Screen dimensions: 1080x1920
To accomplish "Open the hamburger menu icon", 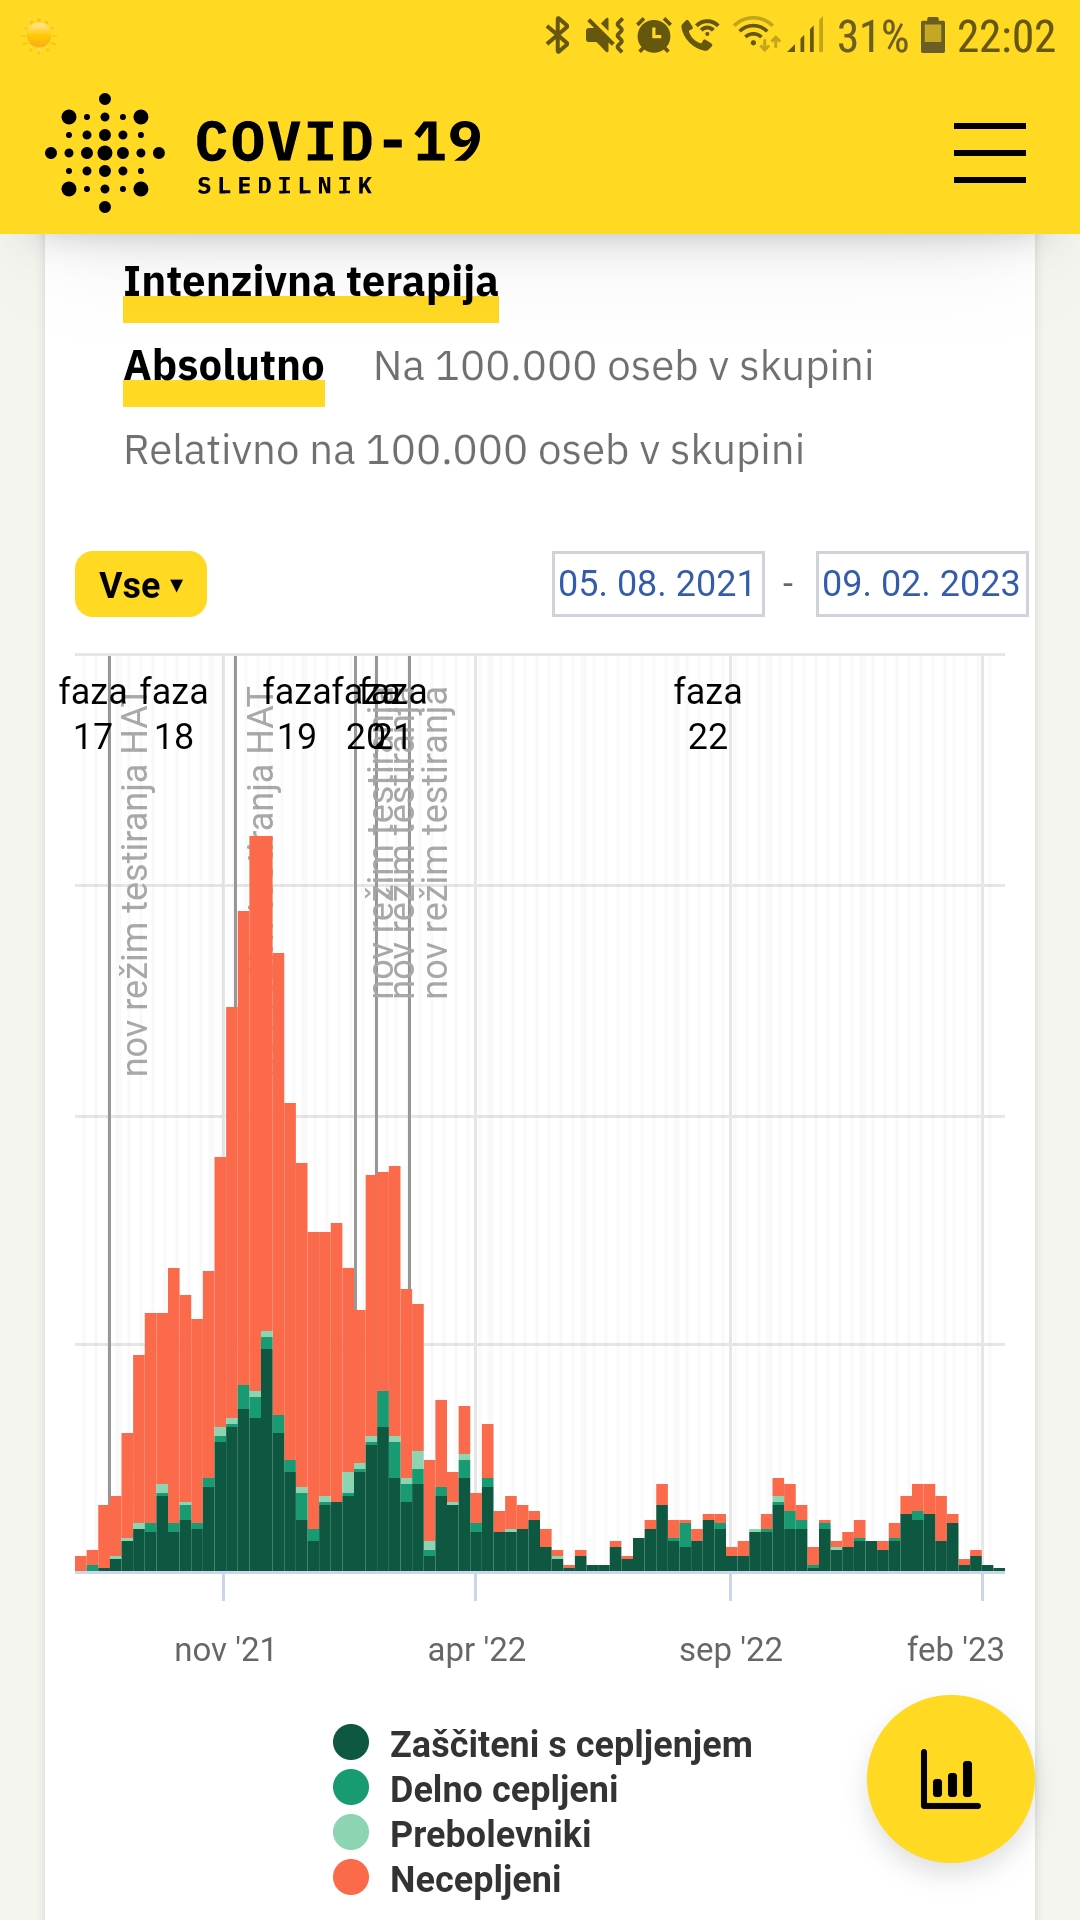I will pyautogui.click(x=989, y=153).
